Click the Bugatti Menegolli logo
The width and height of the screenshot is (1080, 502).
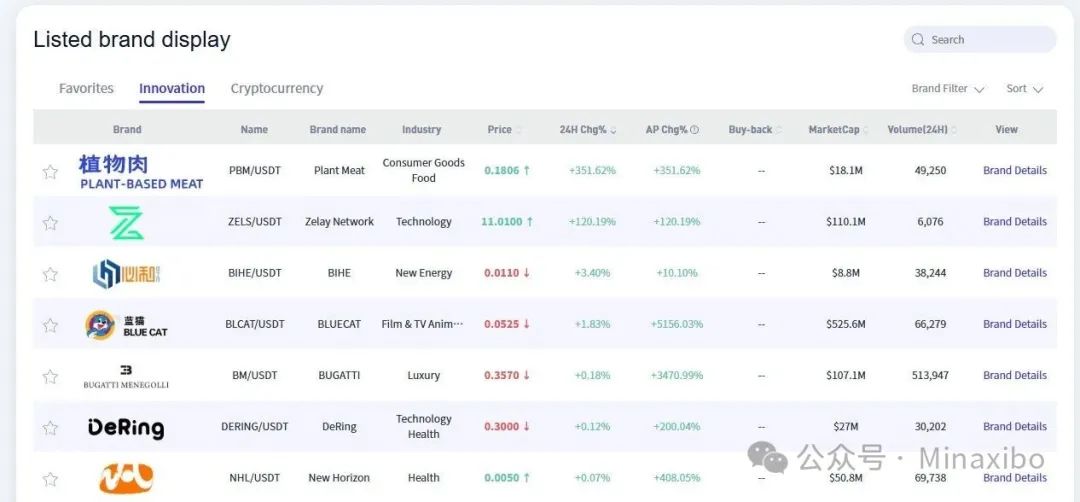(126, 377)
